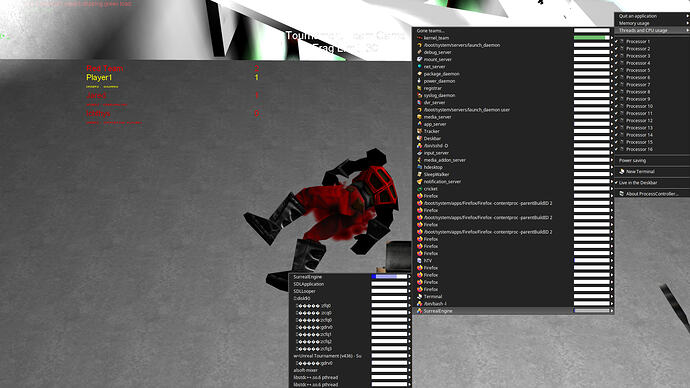Image resolution: width=690 pixels, height=388 pixels.
Task: Click the NTV process icon
Action: (419, 260)
